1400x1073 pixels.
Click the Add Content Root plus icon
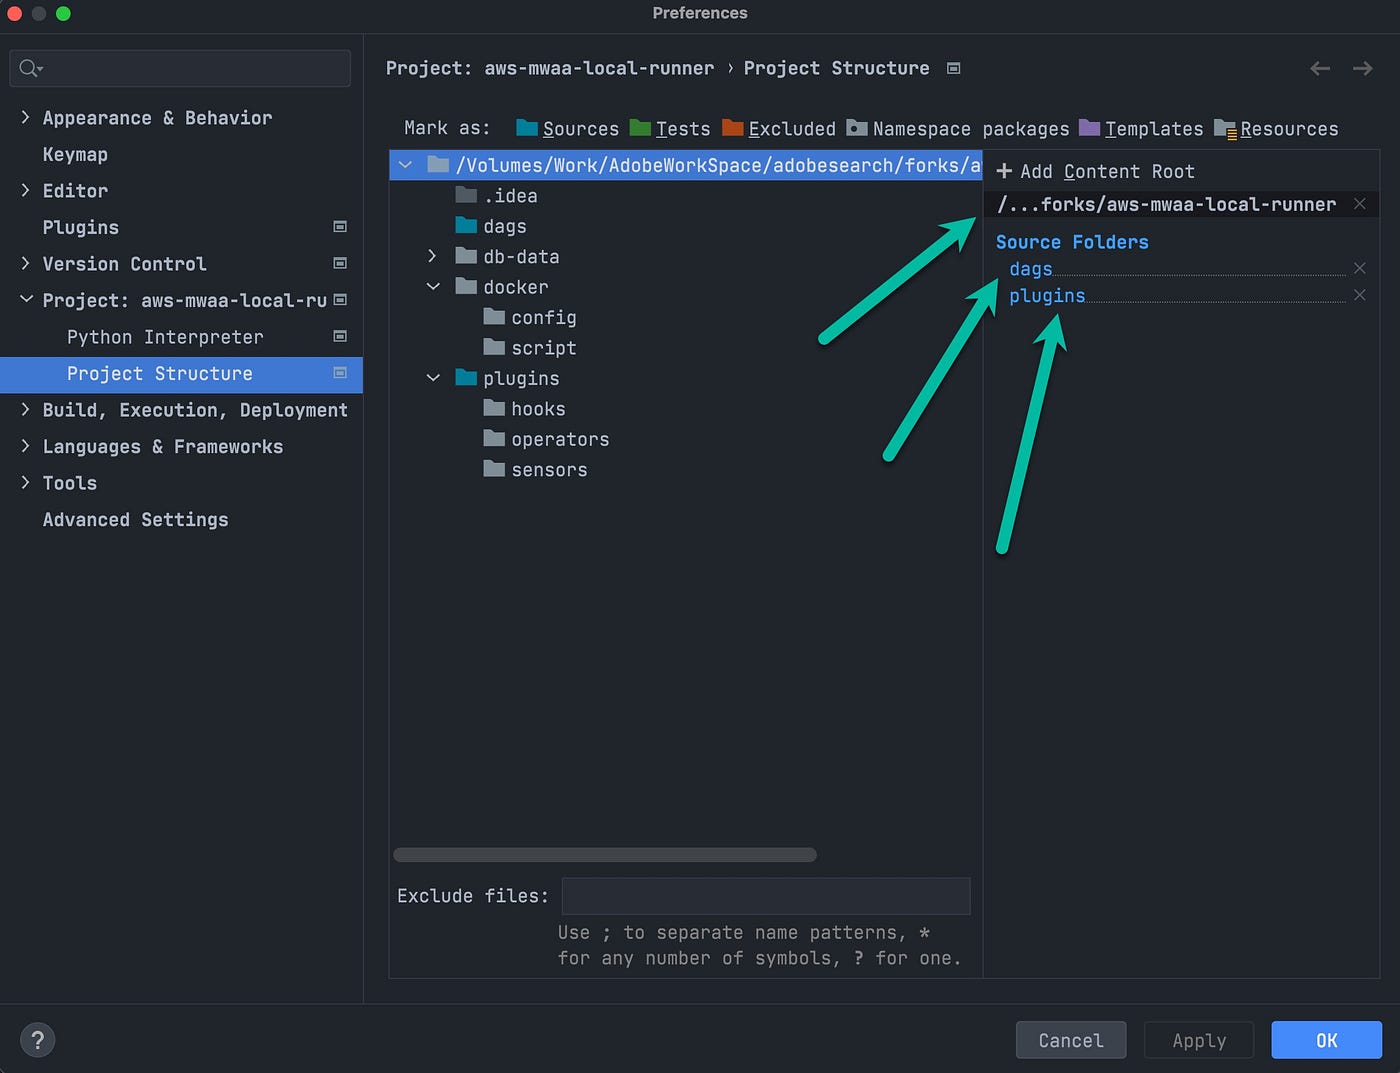(1004, 171)
